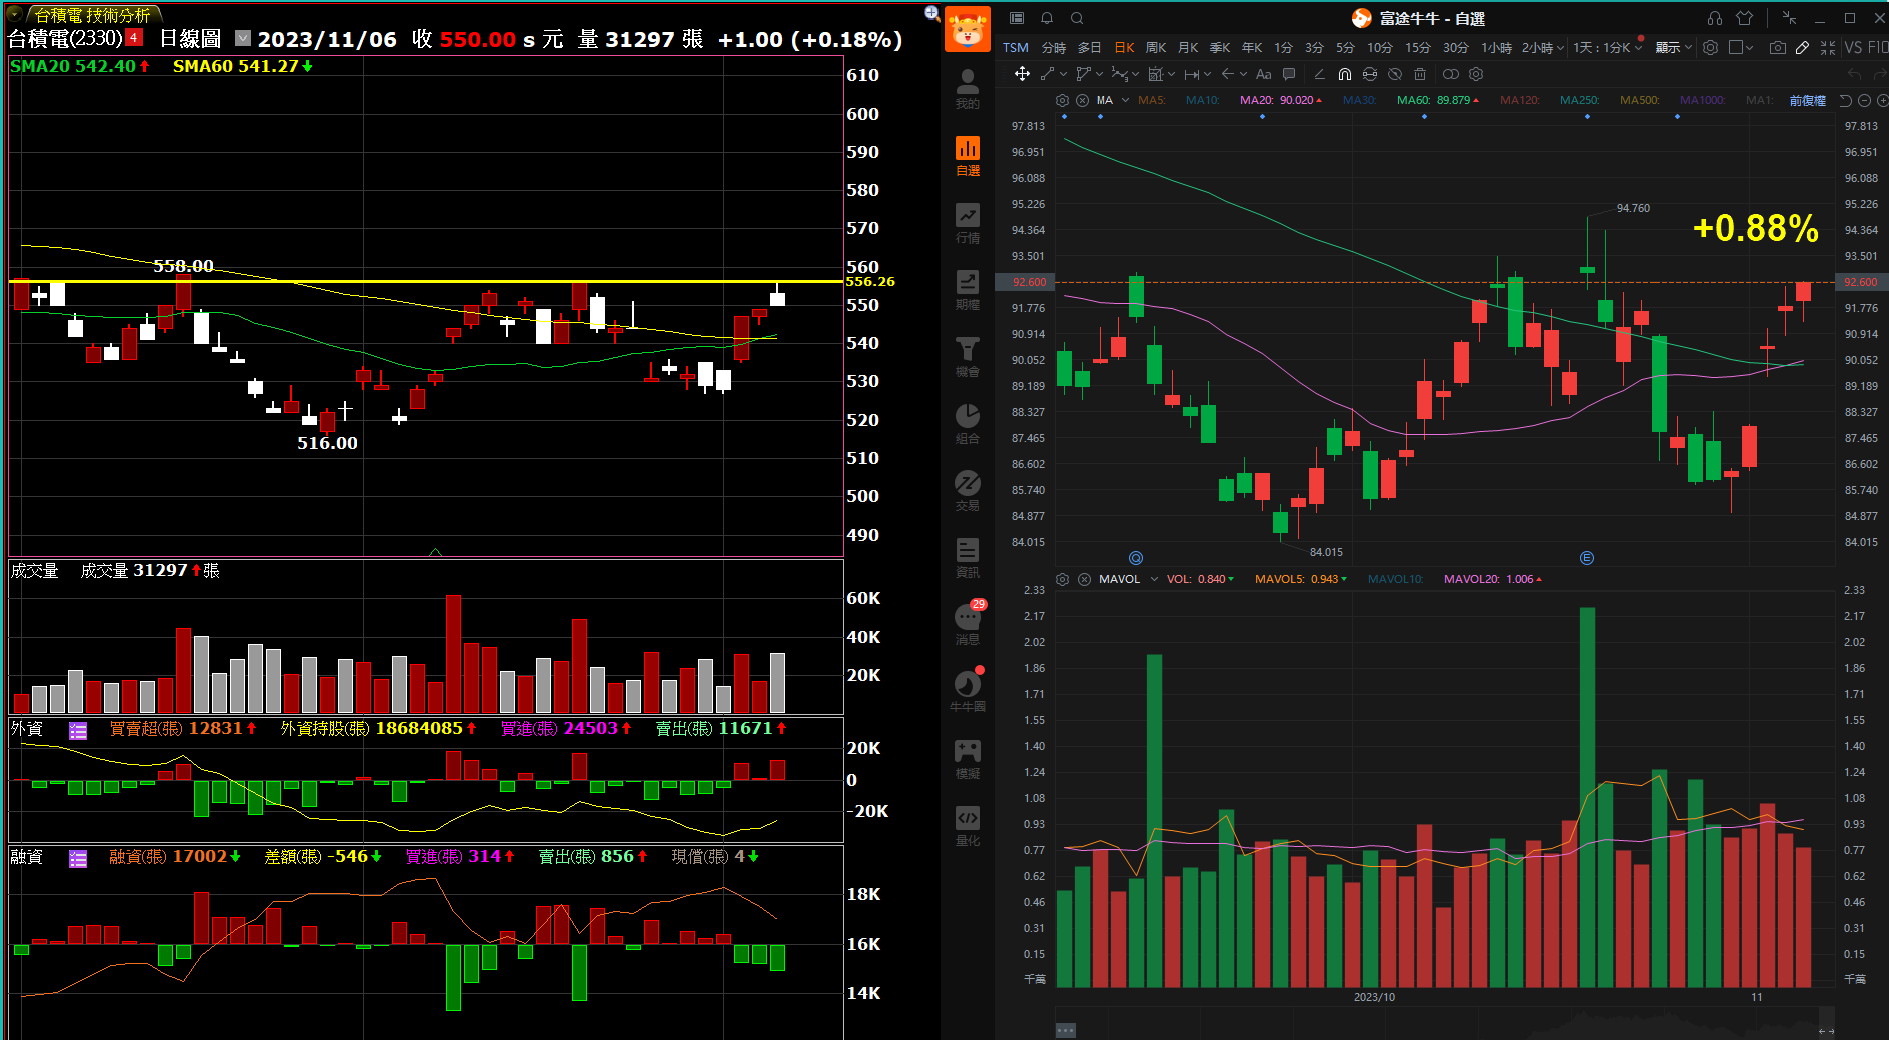Select the 自選 watchlist sidebar icon

click(967, 156)
